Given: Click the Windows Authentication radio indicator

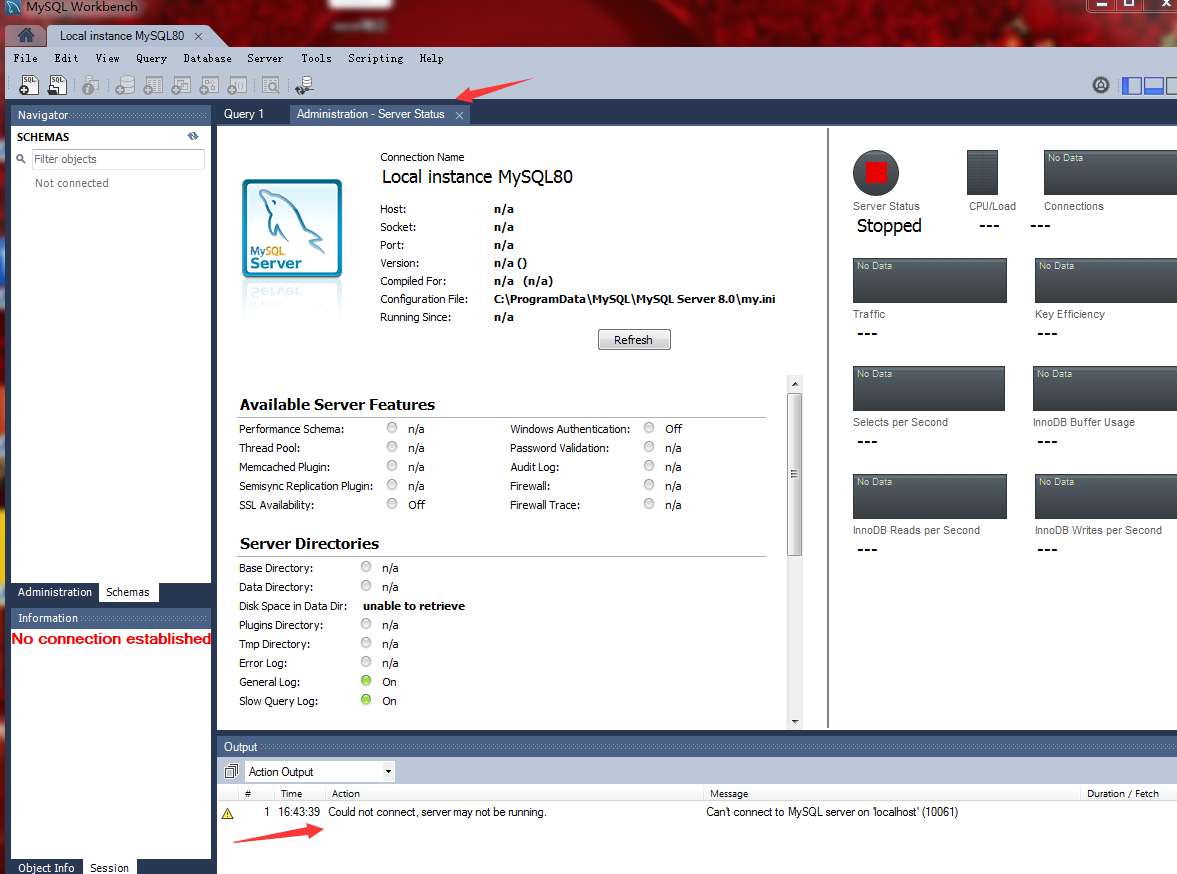Looking at the screenshot, I should tap(649, 428).
